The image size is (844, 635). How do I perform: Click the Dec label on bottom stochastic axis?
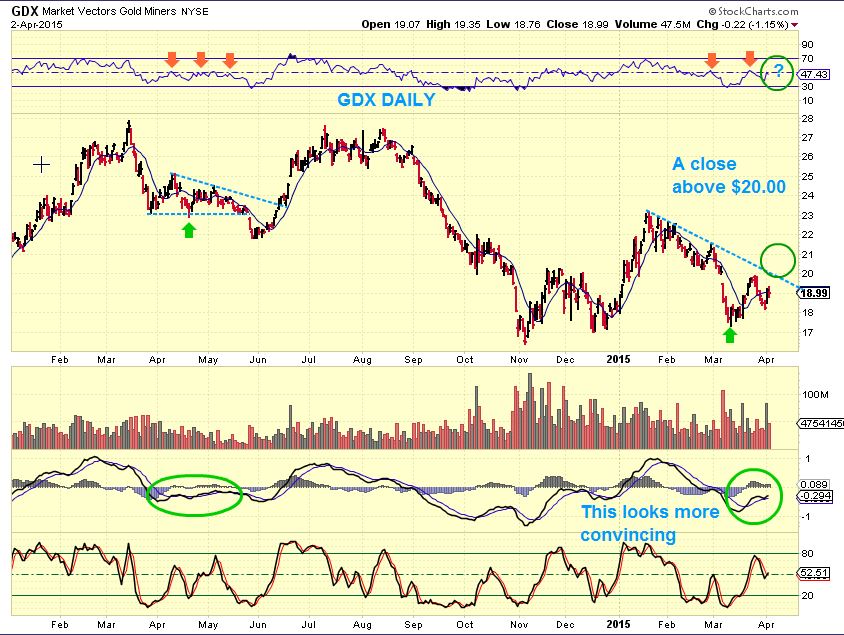pyautogui.click(x=565, y=625)
